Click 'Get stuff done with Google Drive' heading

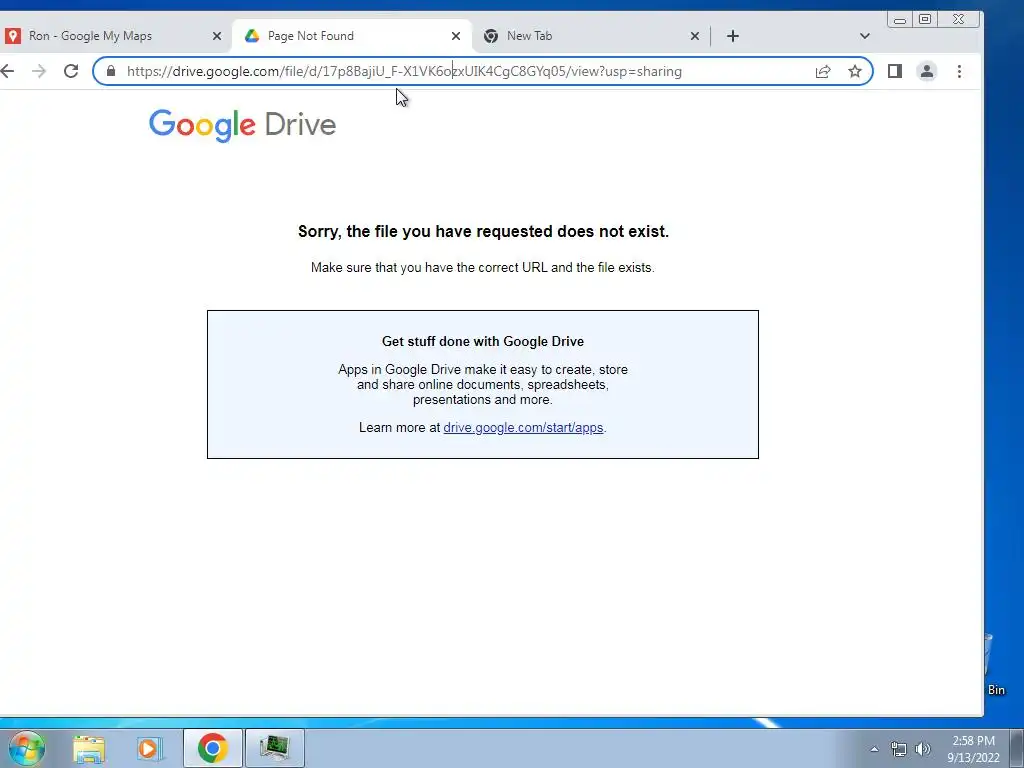point(483,342)
